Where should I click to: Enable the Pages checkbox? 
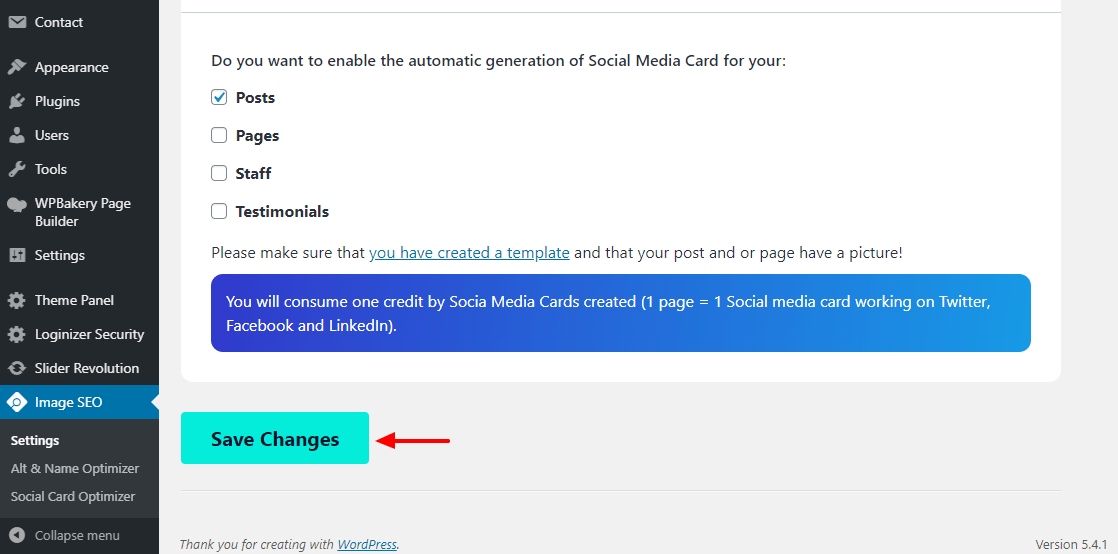tap(219, 135)
